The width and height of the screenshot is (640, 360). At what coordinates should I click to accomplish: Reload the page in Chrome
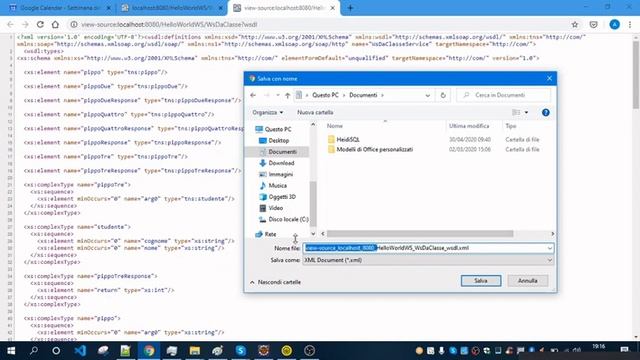[40, 24]
